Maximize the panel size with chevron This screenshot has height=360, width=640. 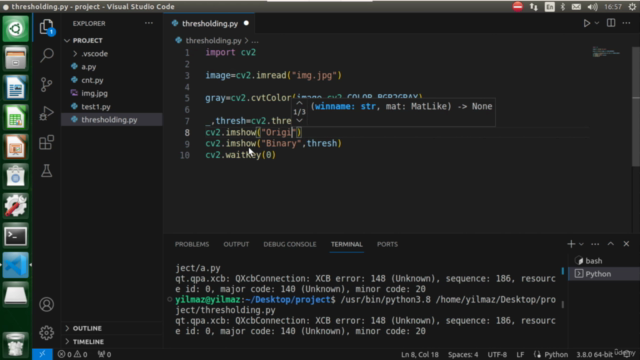[x=611, y=244]
